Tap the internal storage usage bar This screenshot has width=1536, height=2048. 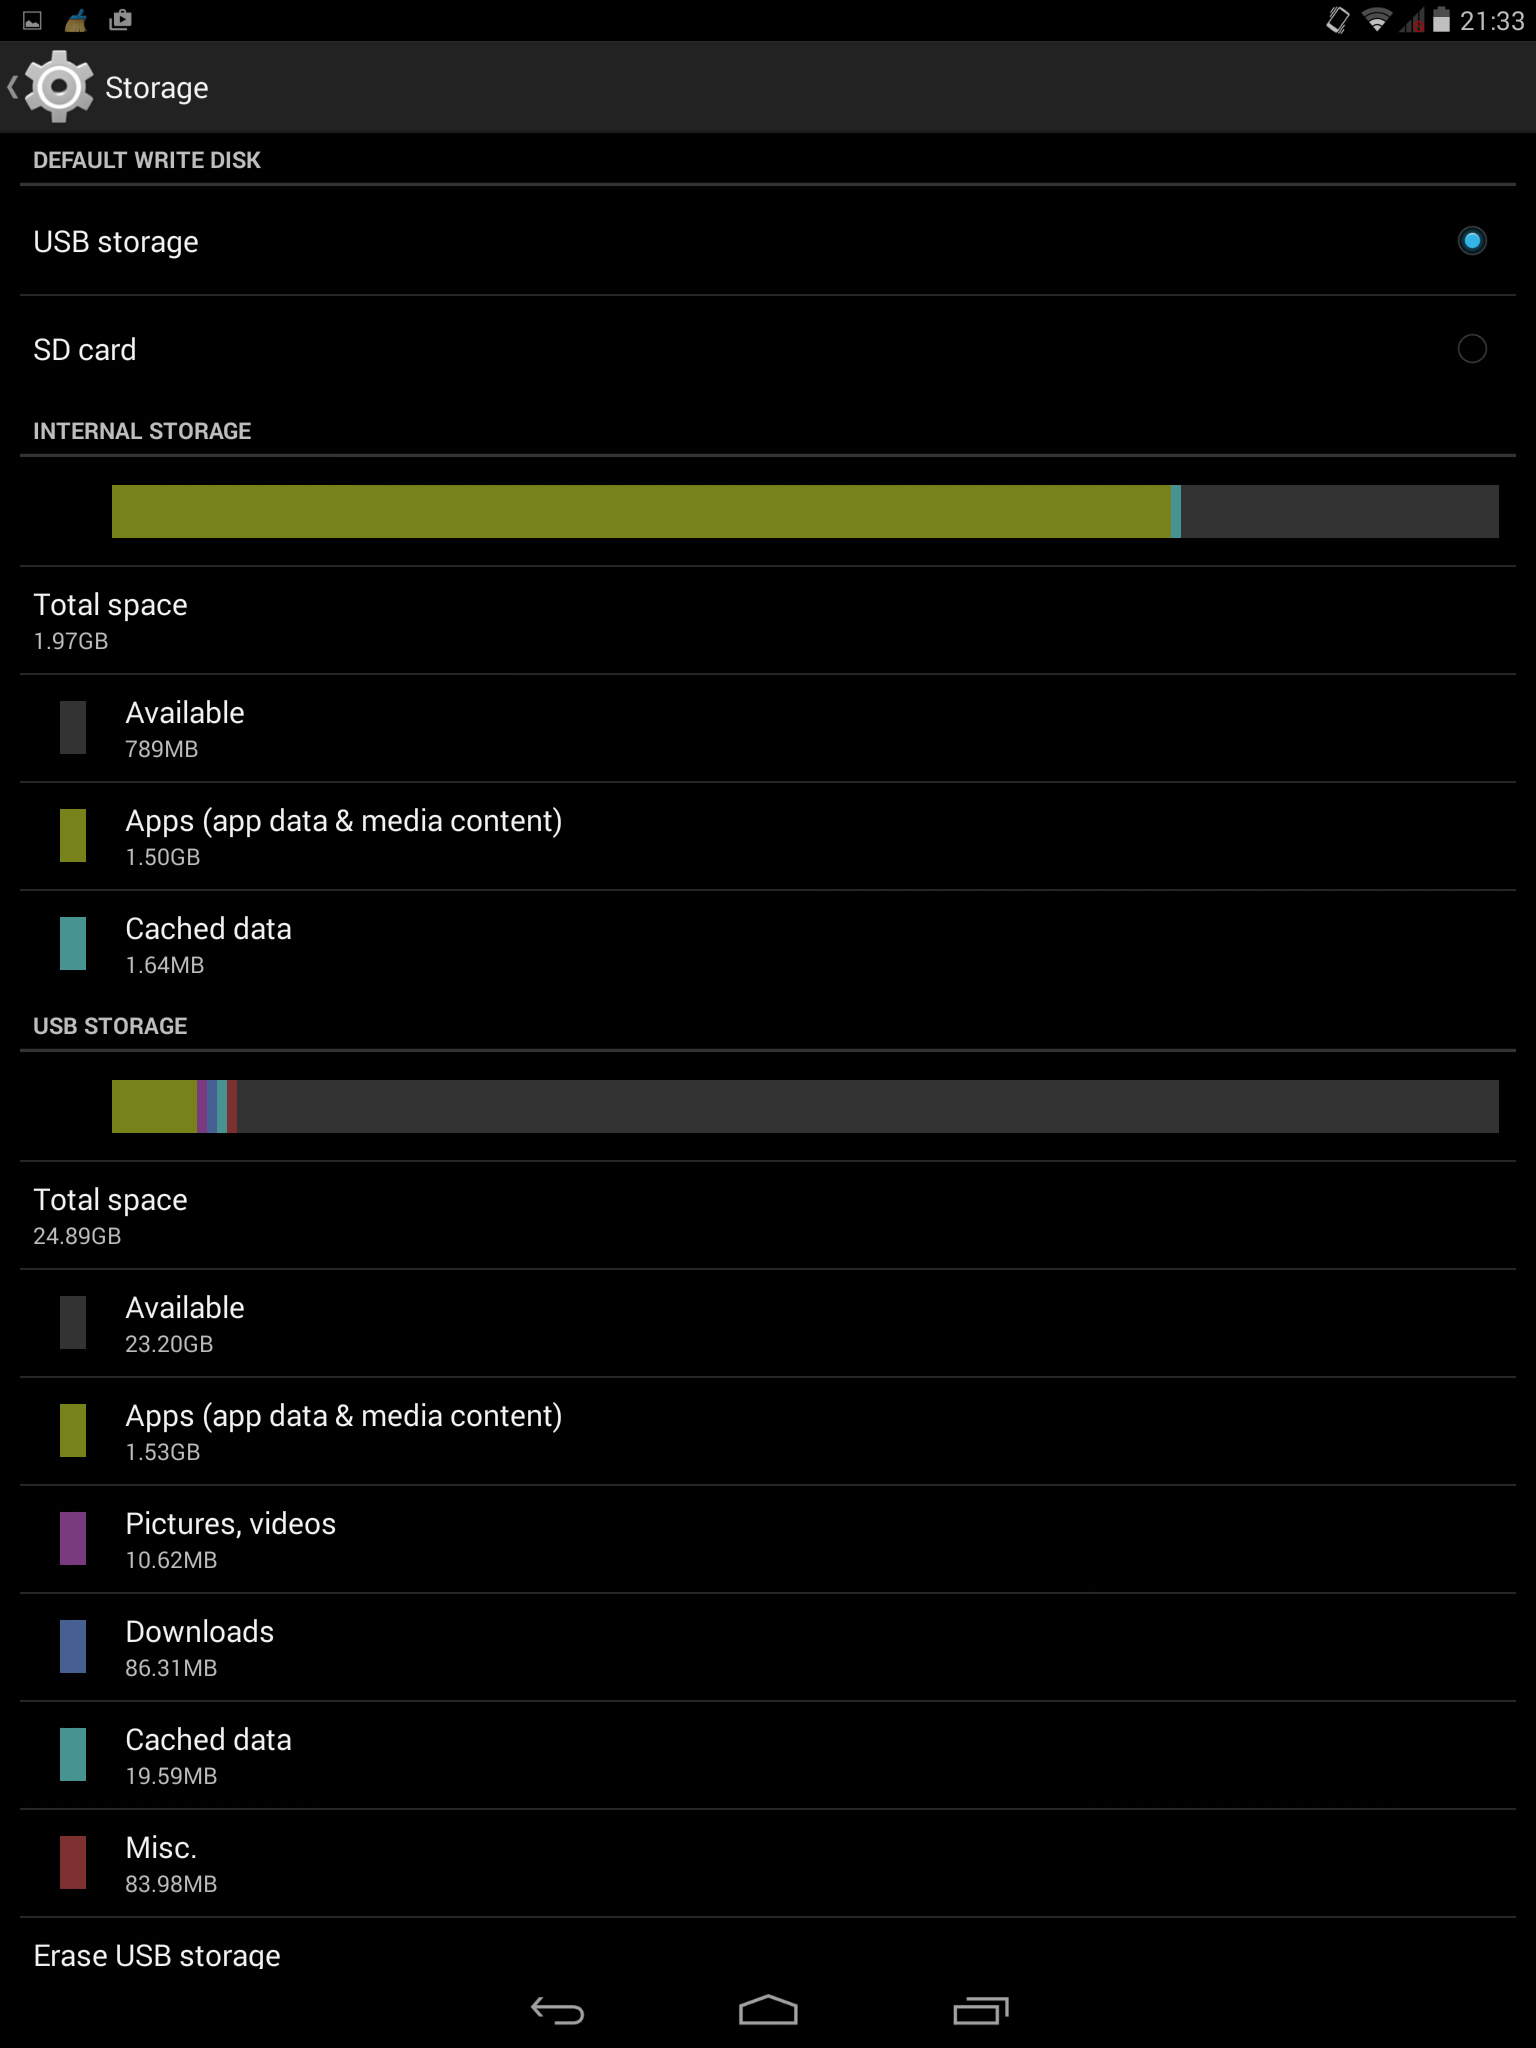(768, 511)
